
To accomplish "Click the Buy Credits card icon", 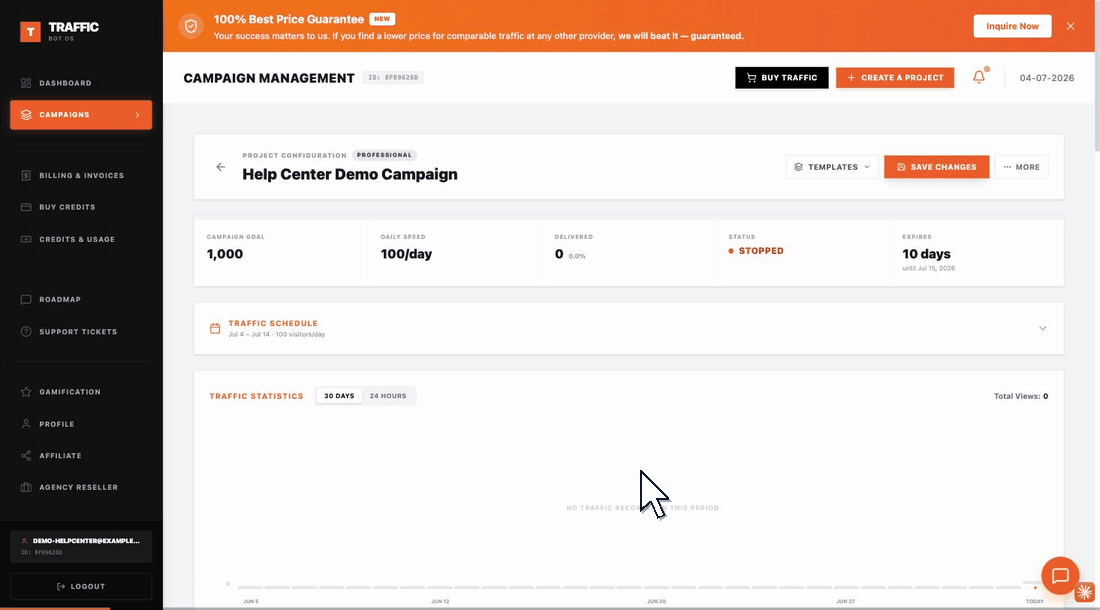I will coord(26,207).
